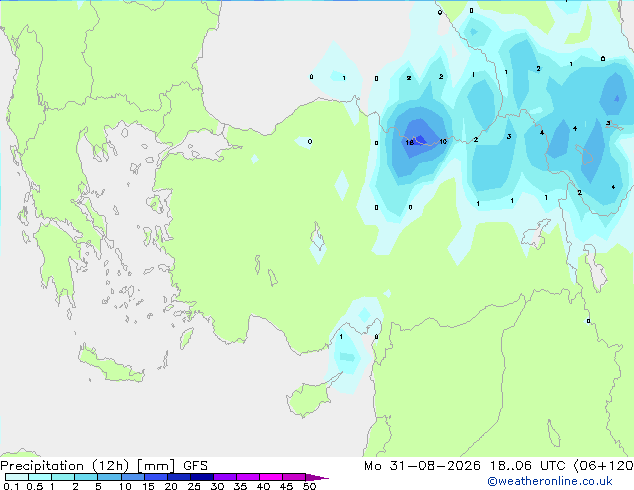The height and width of the screenshot is (490, 634).
Task: Click the '30' legend scale label
Action: [x=217, y=486]
